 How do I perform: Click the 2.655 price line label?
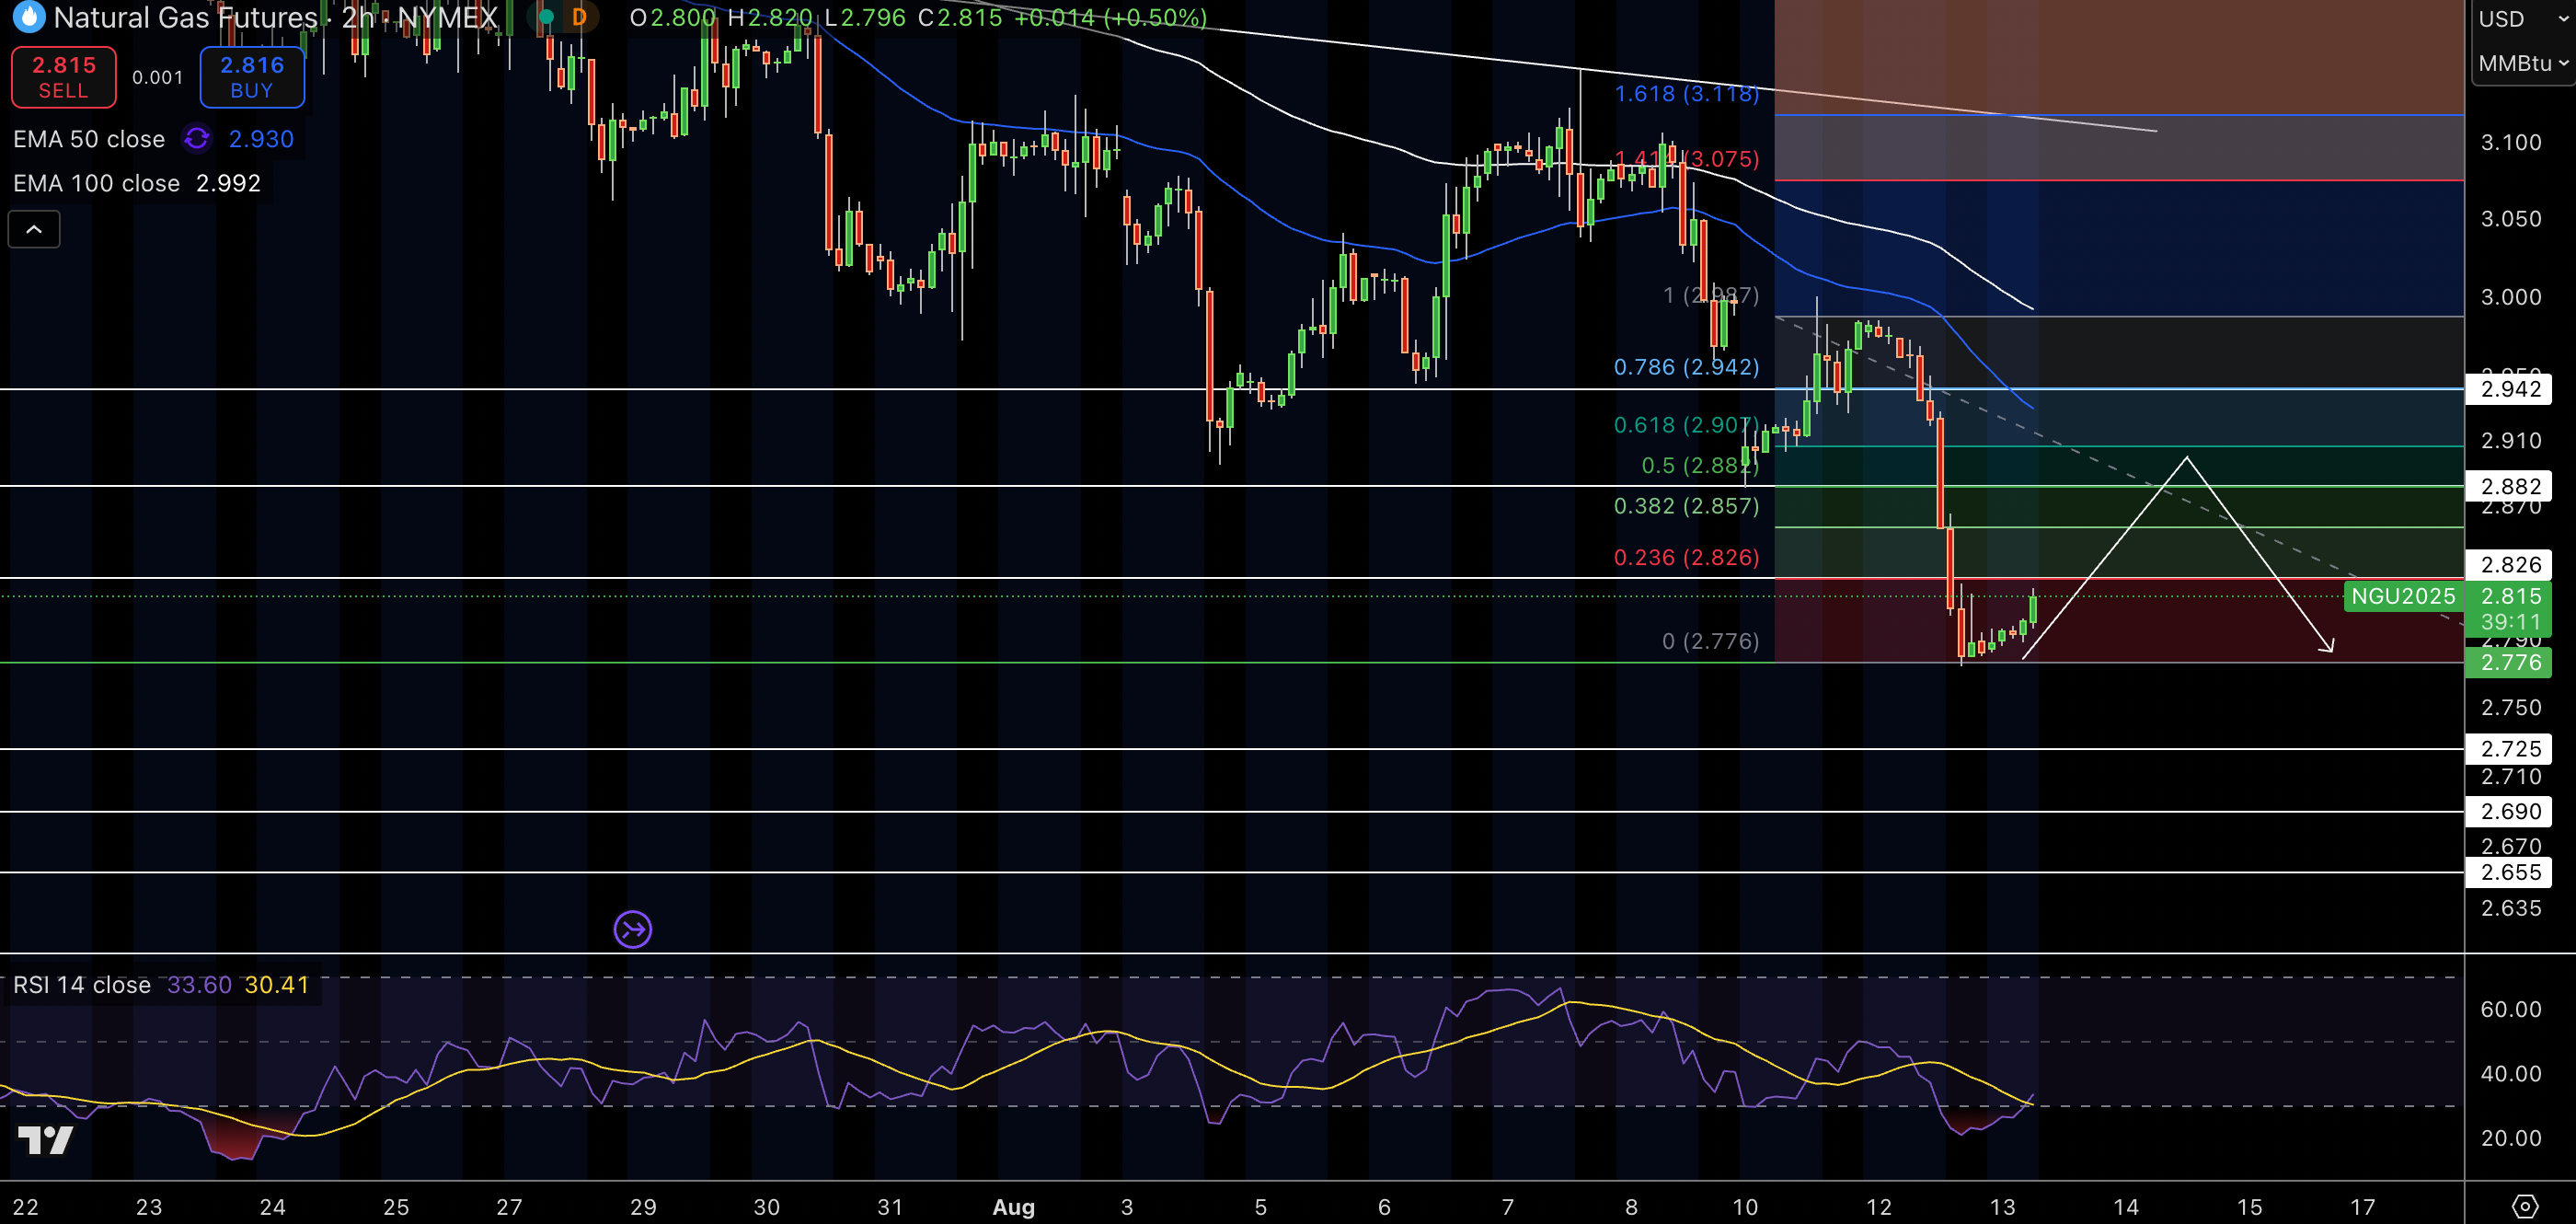[x=2510, y=872]
